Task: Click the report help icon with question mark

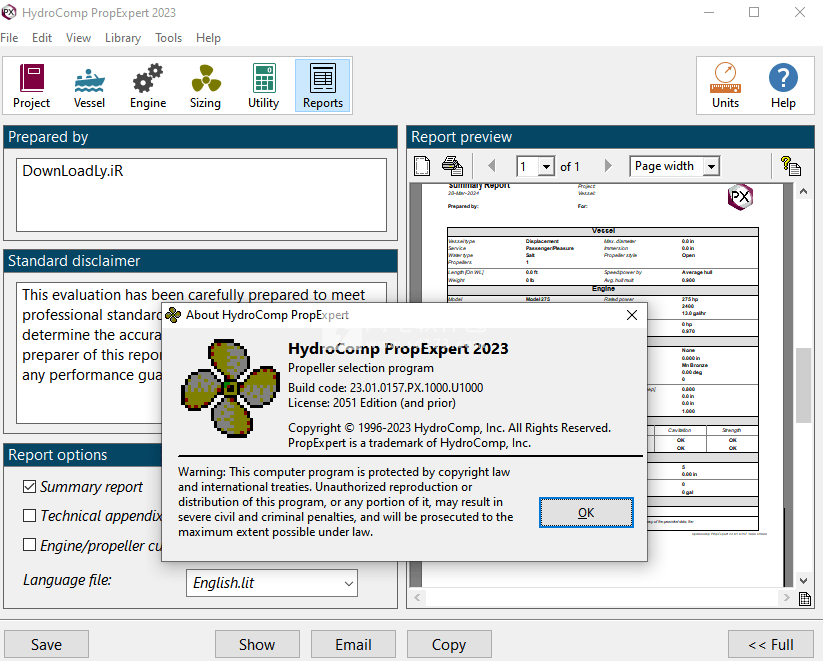Action: point(790,166)
